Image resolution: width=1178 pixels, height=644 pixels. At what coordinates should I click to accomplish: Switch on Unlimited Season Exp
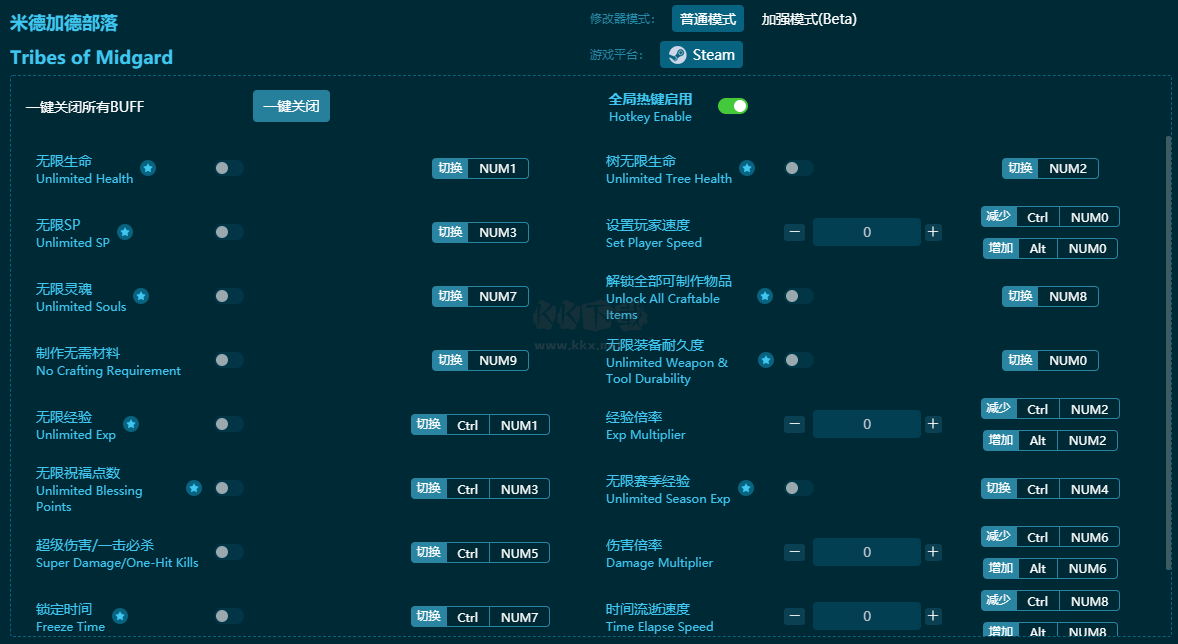coord(799,488)
